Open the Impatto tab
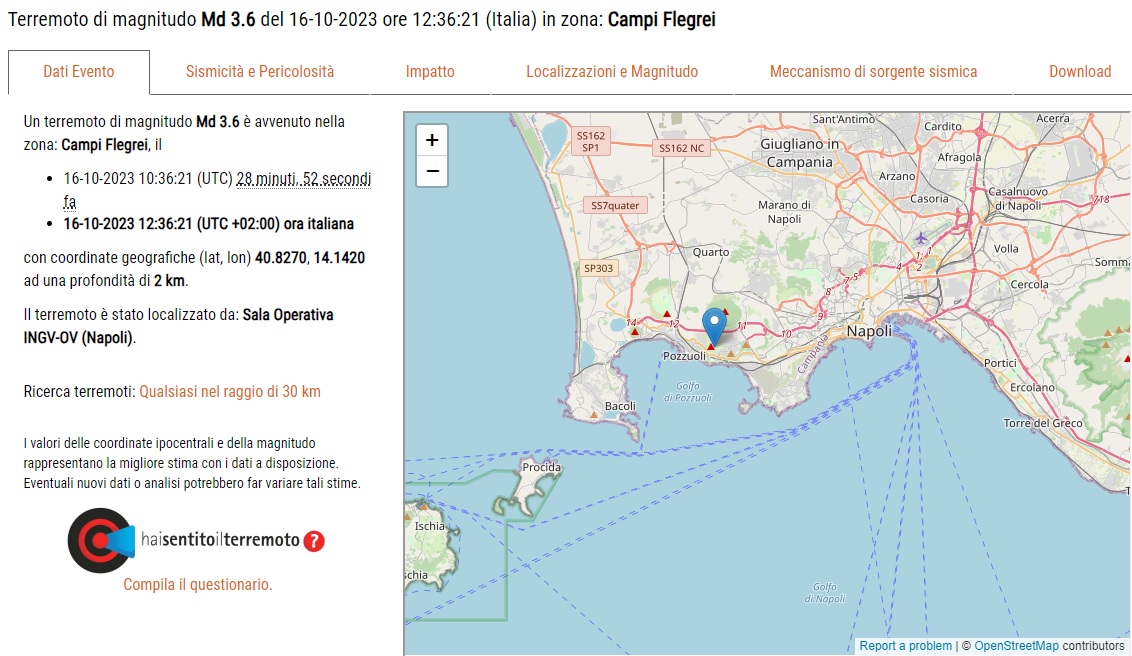The image size is (1132, 656). pyautogui.click(x=430, y=72)
